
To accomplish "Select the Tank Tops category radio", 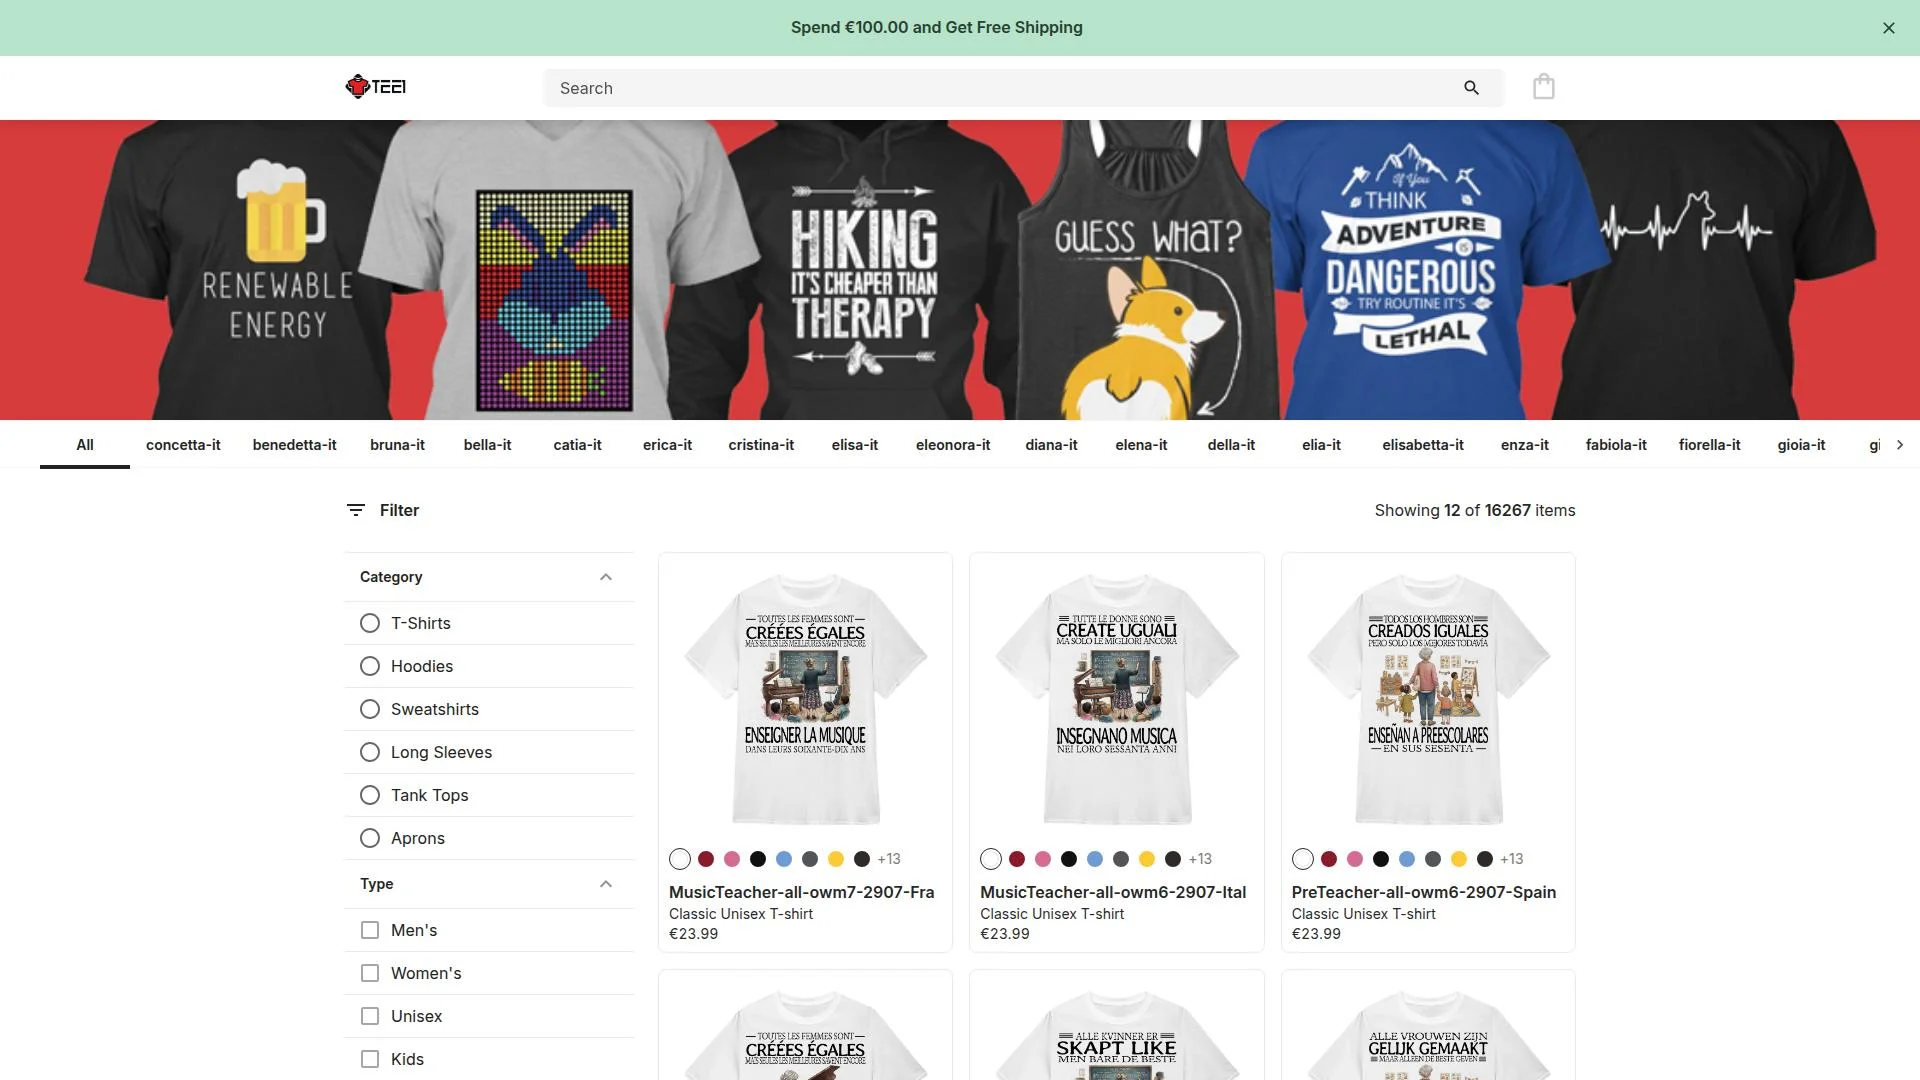I will 370,795.
